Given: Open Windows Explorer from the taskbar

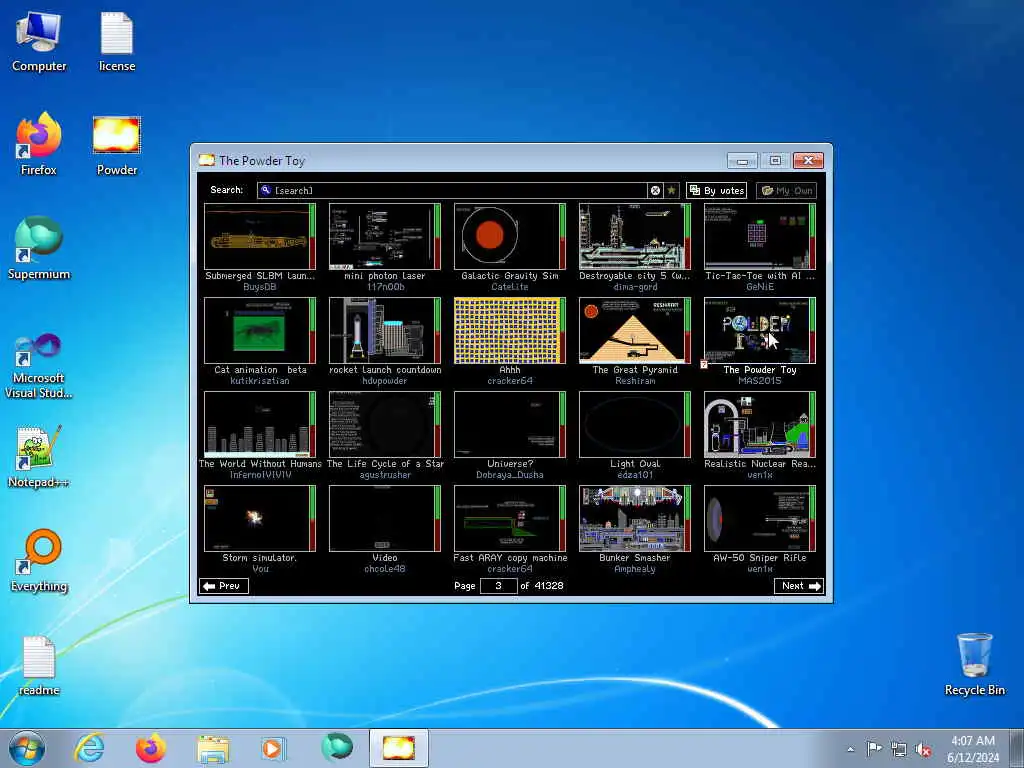Looking at the screenshot, I should (x=213, y=748).
